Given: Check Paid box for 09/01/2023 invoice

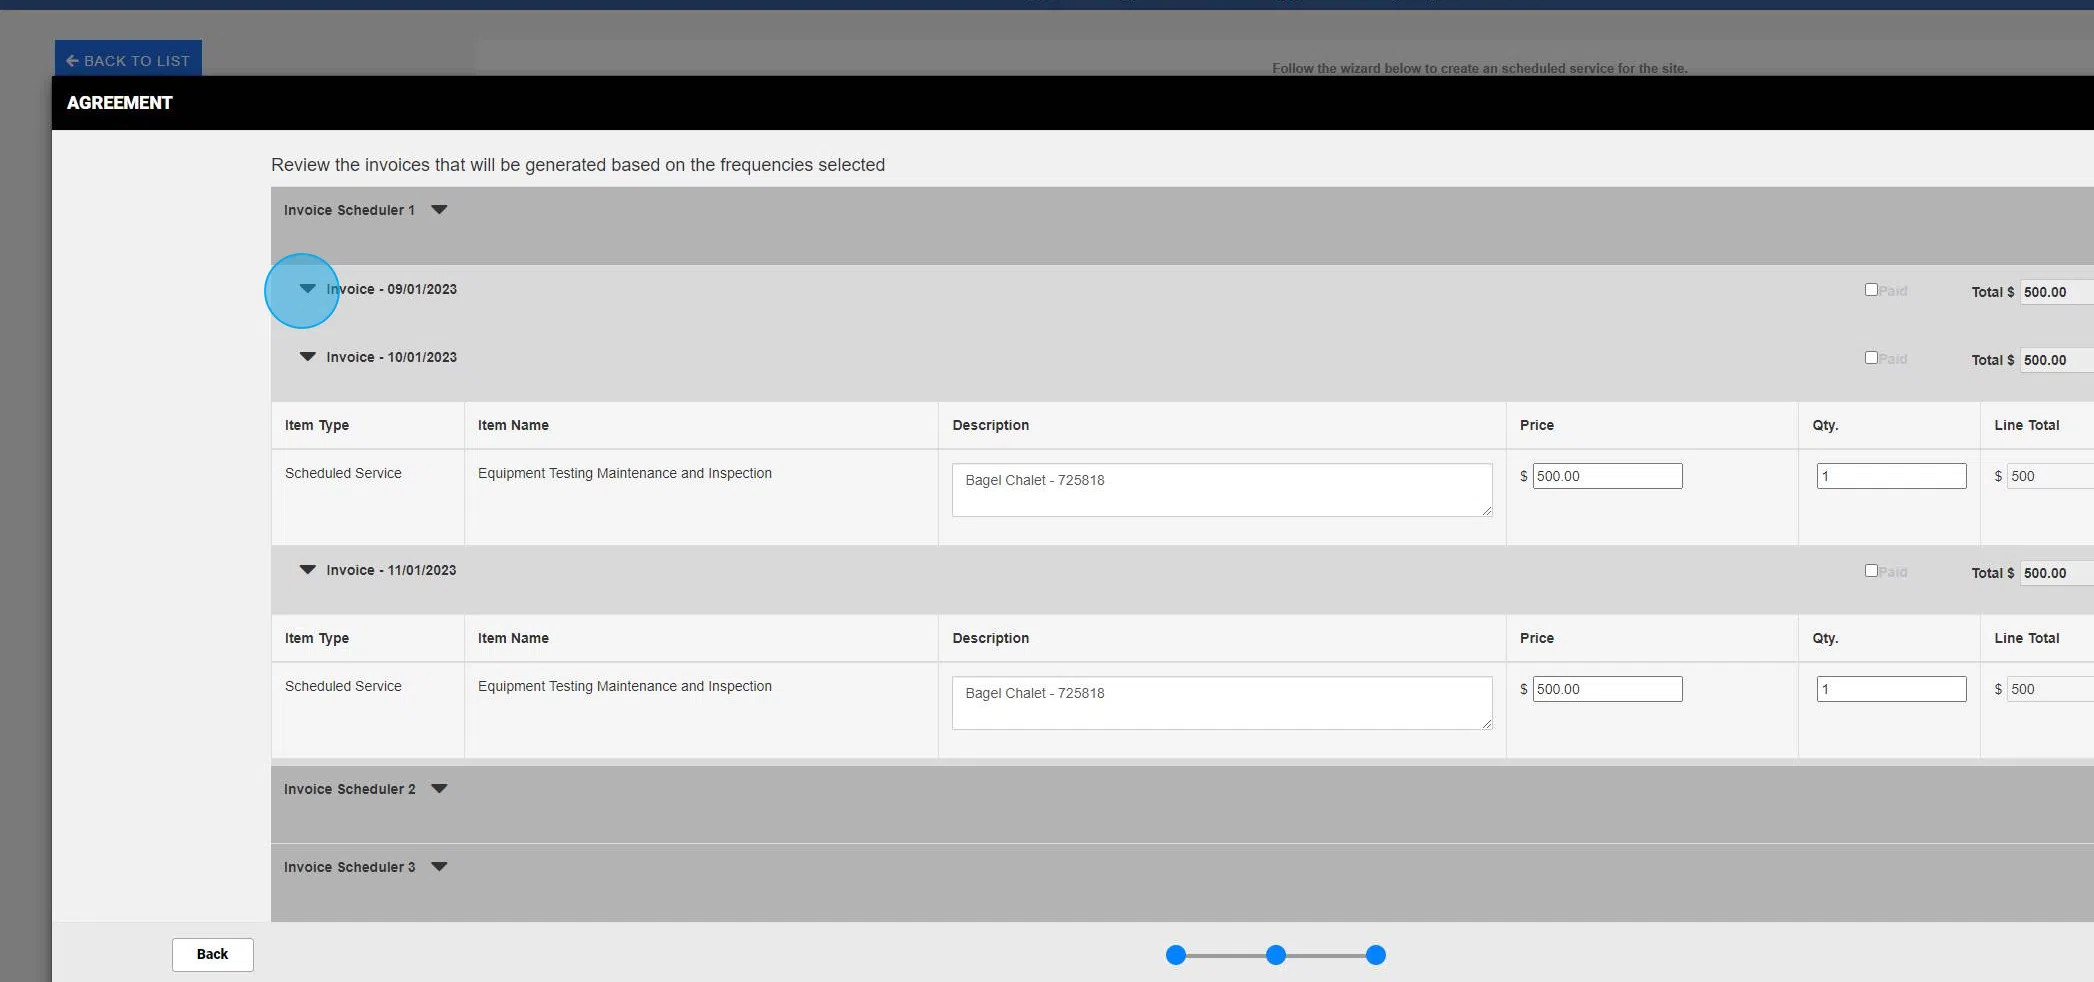Looking at the screenshot, I should (x=1870, y=290).
